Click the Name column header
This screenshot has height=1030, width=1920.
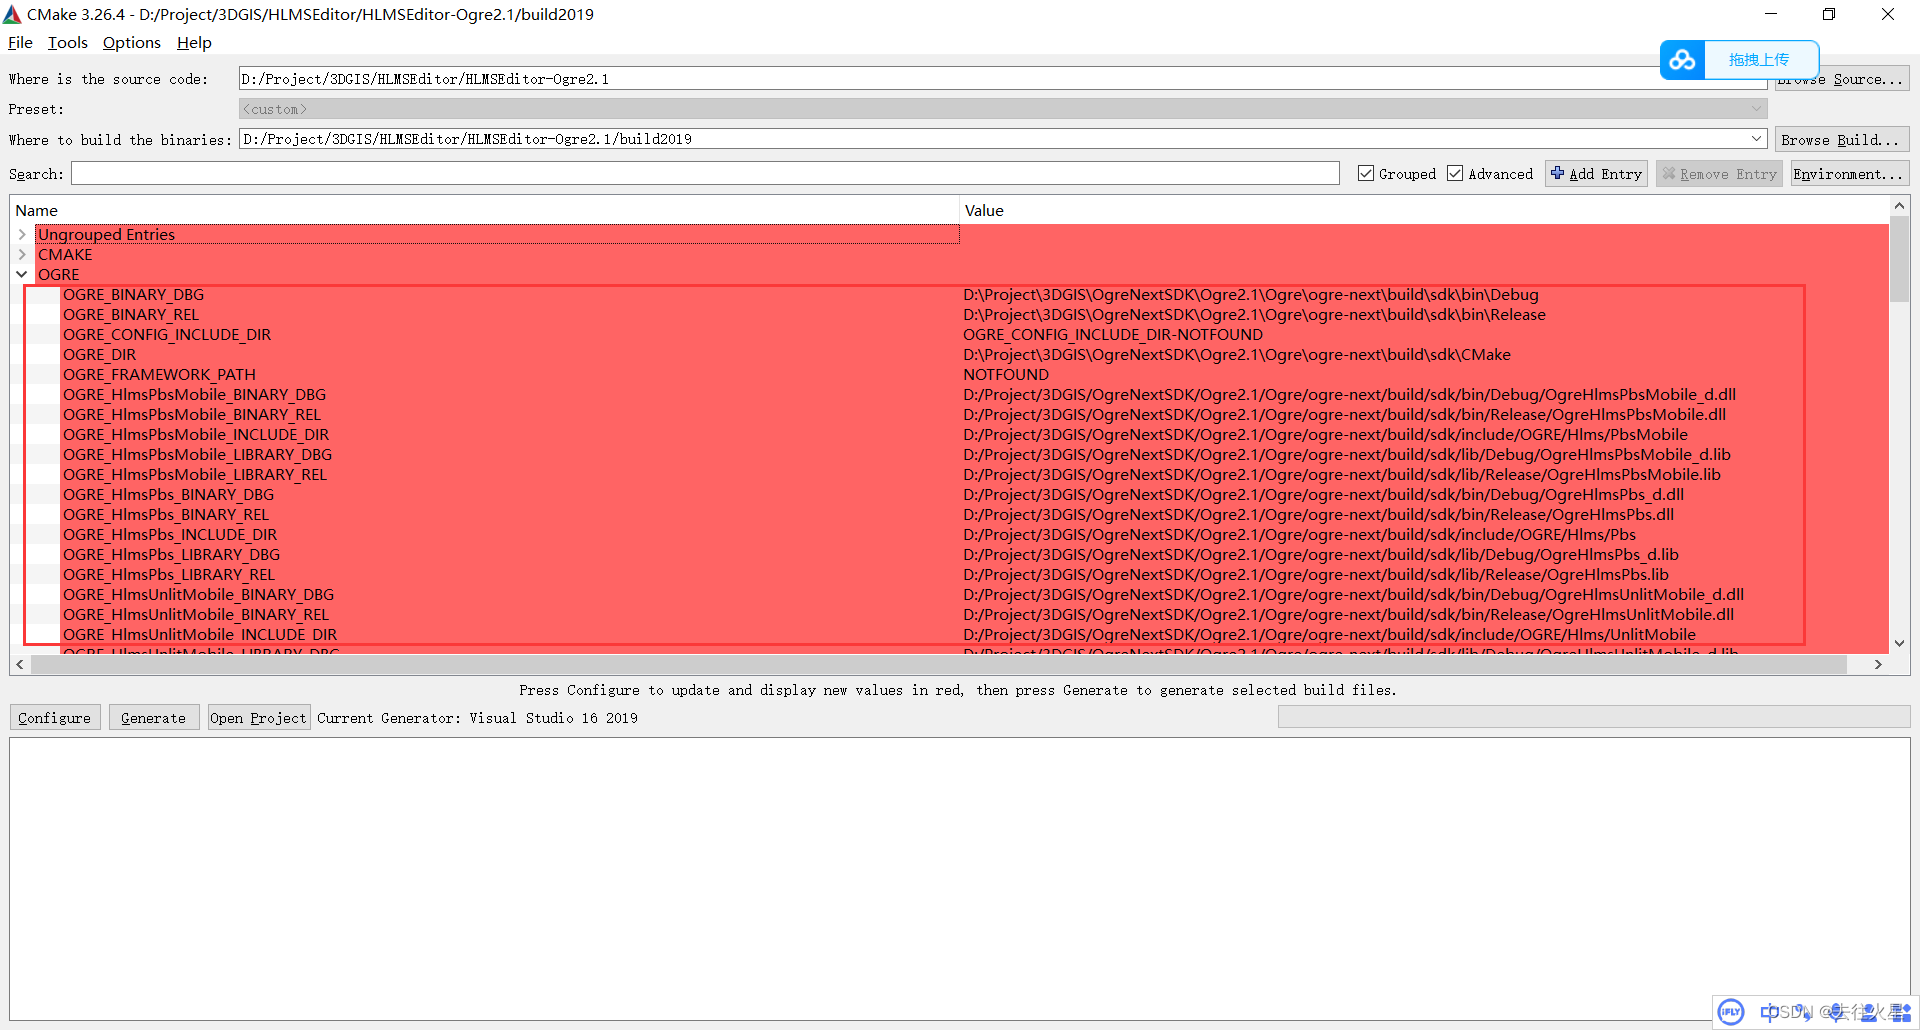point(485,210)
